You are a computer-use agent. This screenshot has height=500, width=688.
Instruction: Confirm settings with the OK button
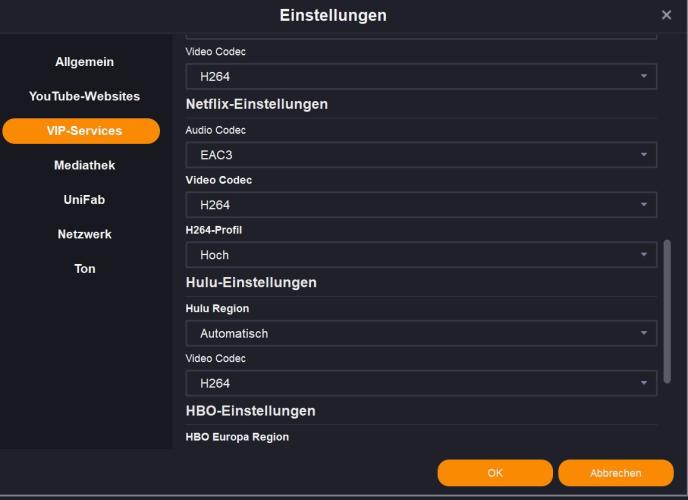pos(495,473)
